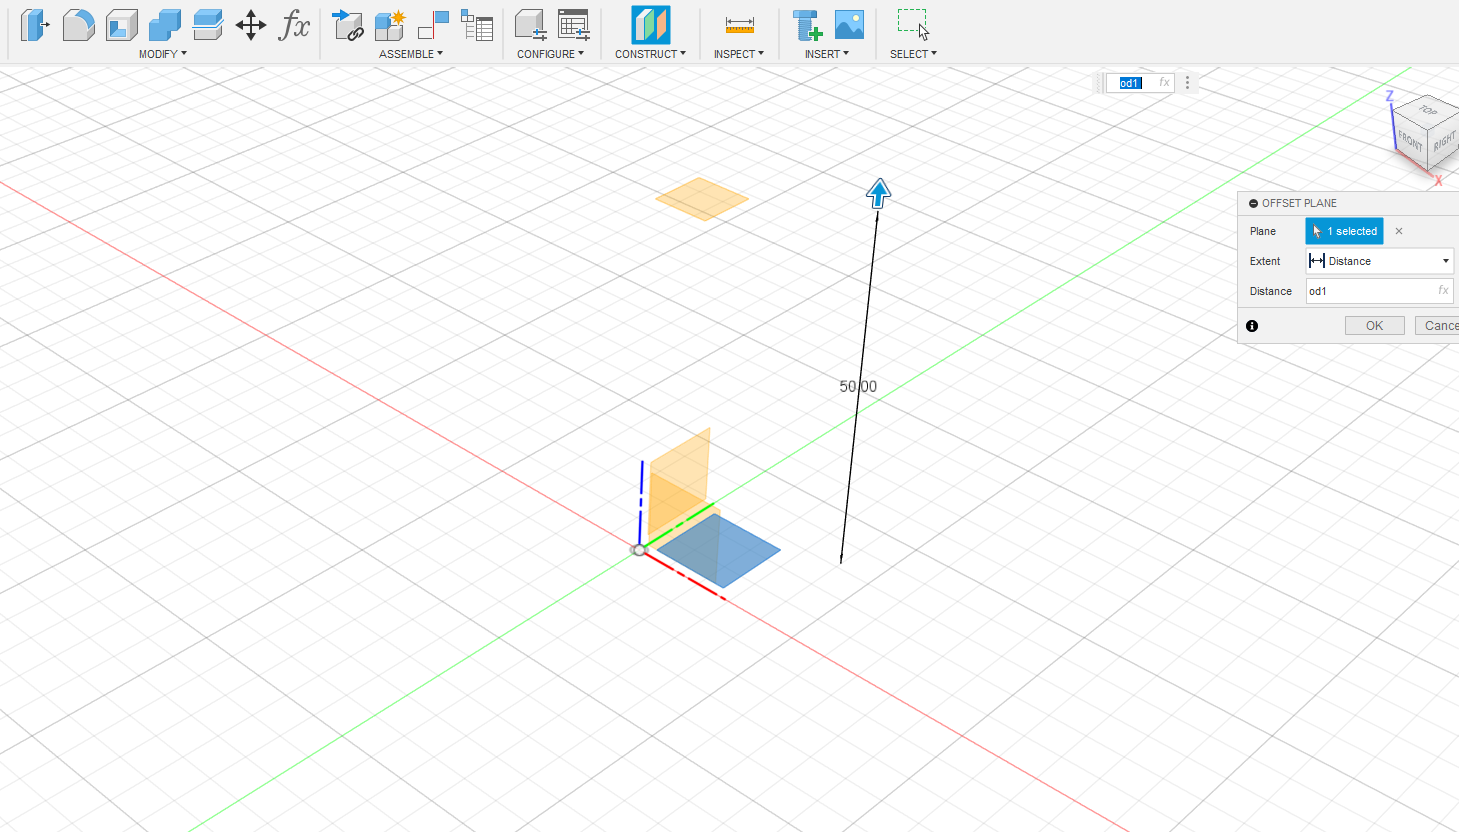This screenshot has width=1459, height=832.
Task: Click the Insert fastener icon
Action: click(806, 25)
